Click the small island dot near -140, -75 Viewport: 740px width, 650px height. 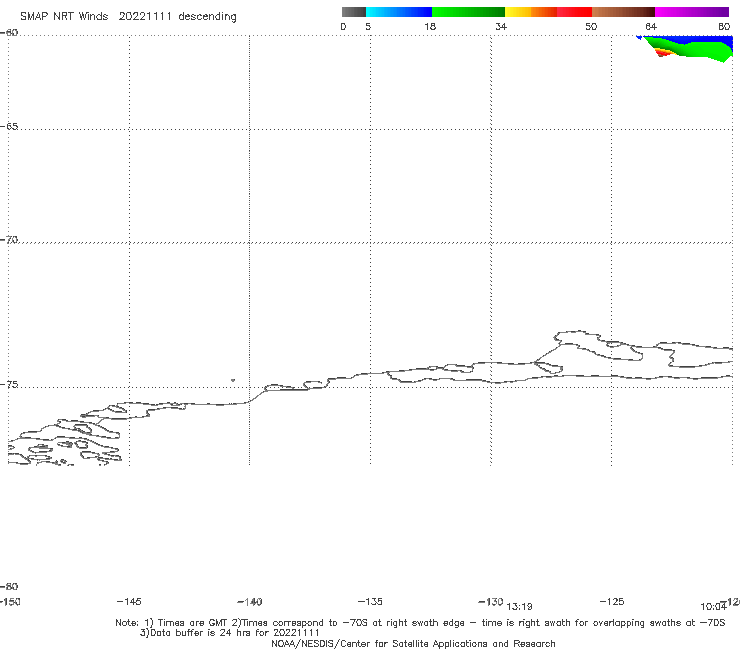(x=233, y=380)
